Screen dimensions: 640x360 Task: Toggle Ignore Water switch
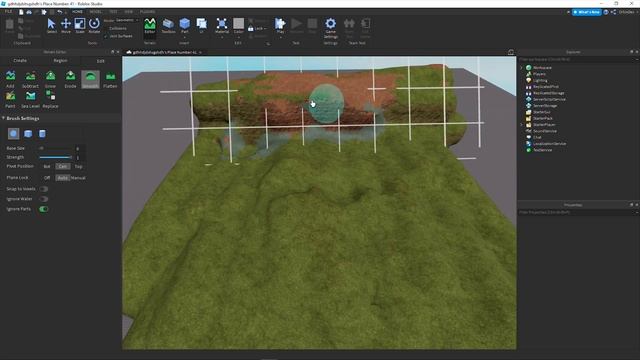[43, 199]
